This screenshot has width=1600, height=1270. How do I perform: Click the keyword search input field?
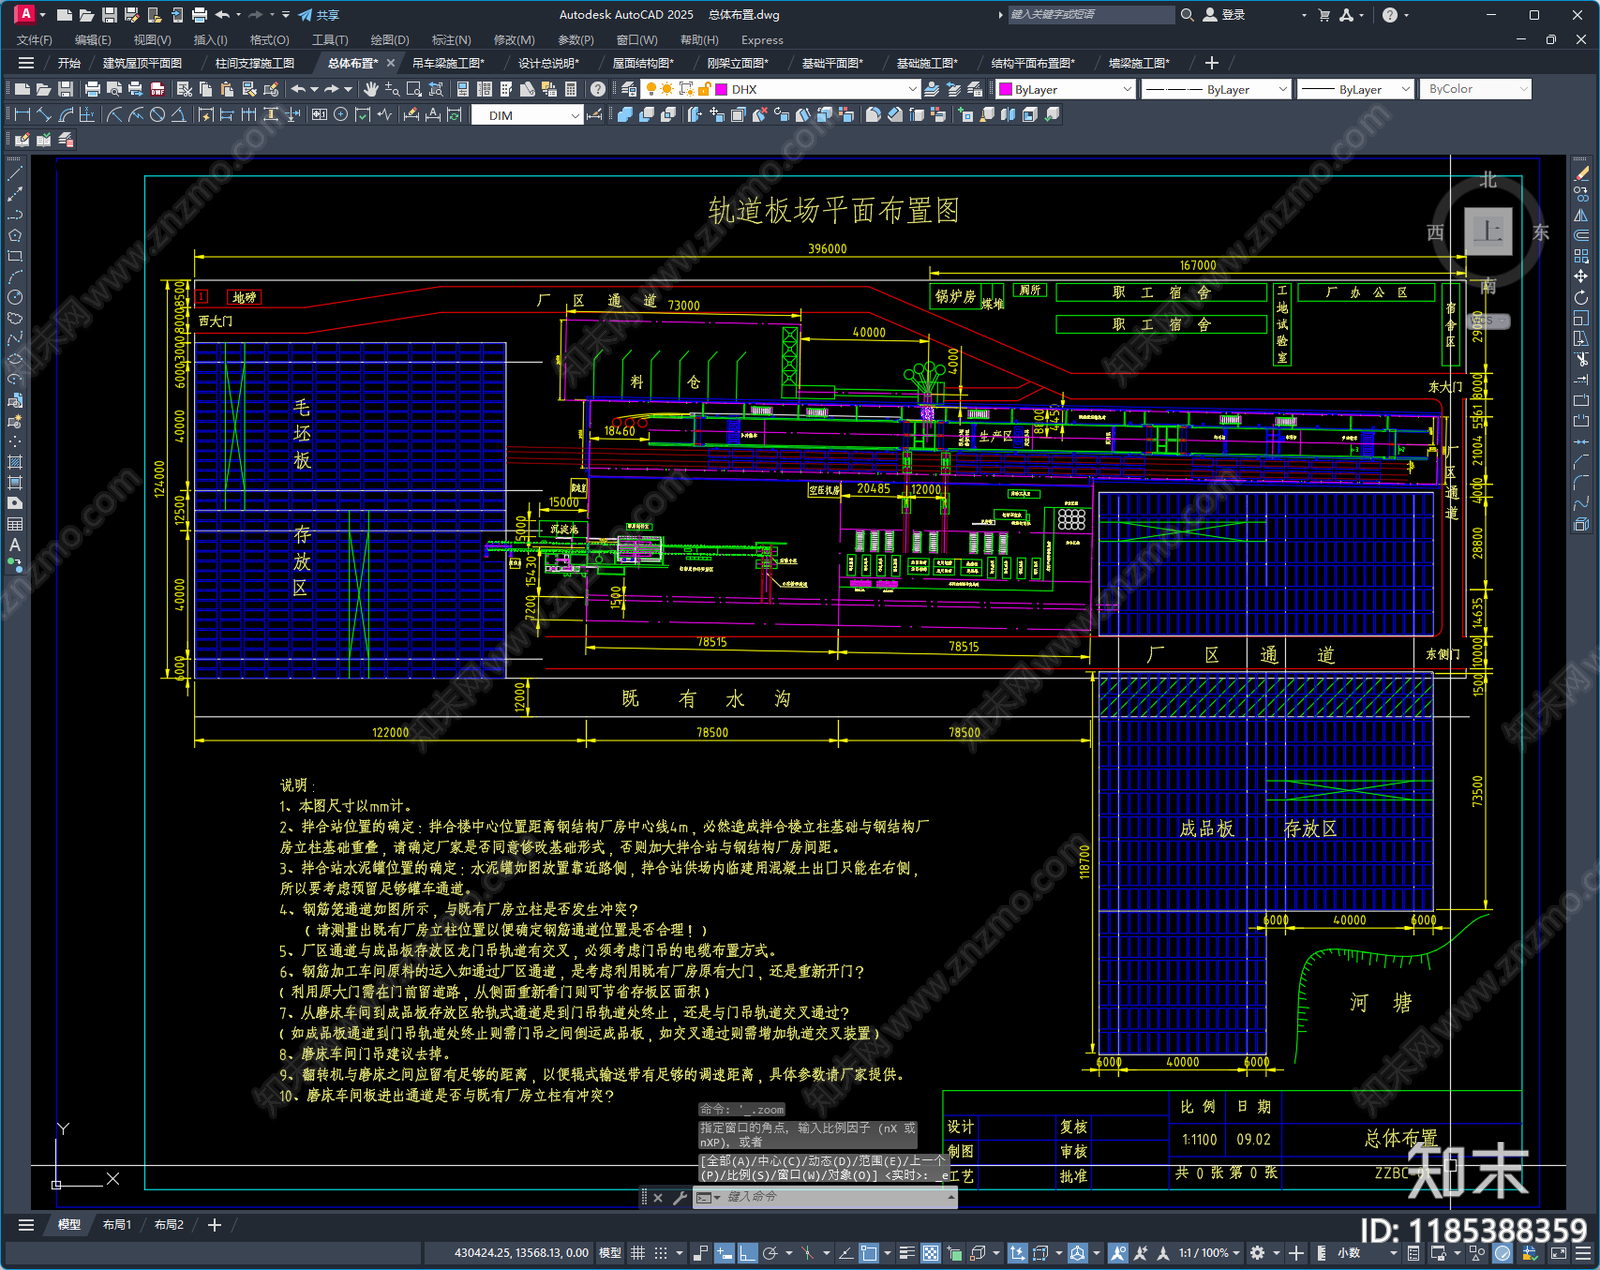(1091, 15)
